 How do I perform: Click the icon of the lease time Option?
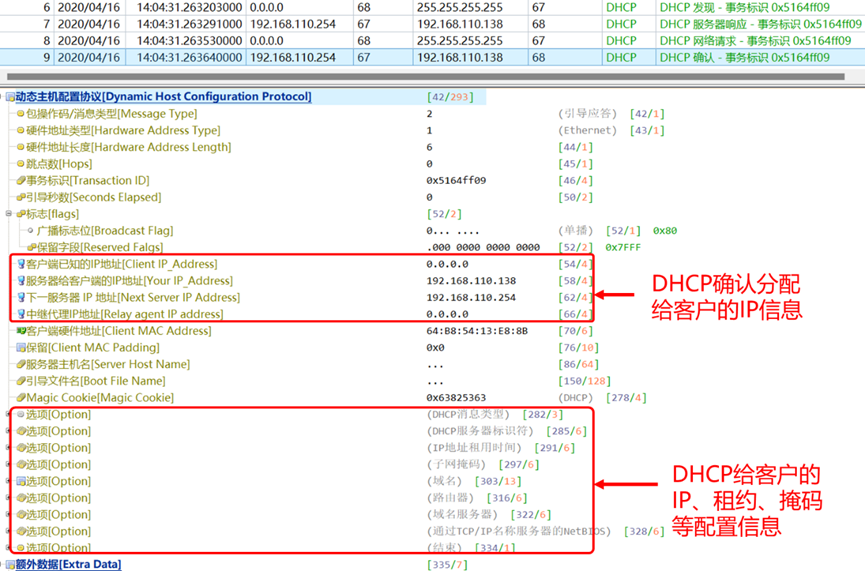[x=21, y=447]
